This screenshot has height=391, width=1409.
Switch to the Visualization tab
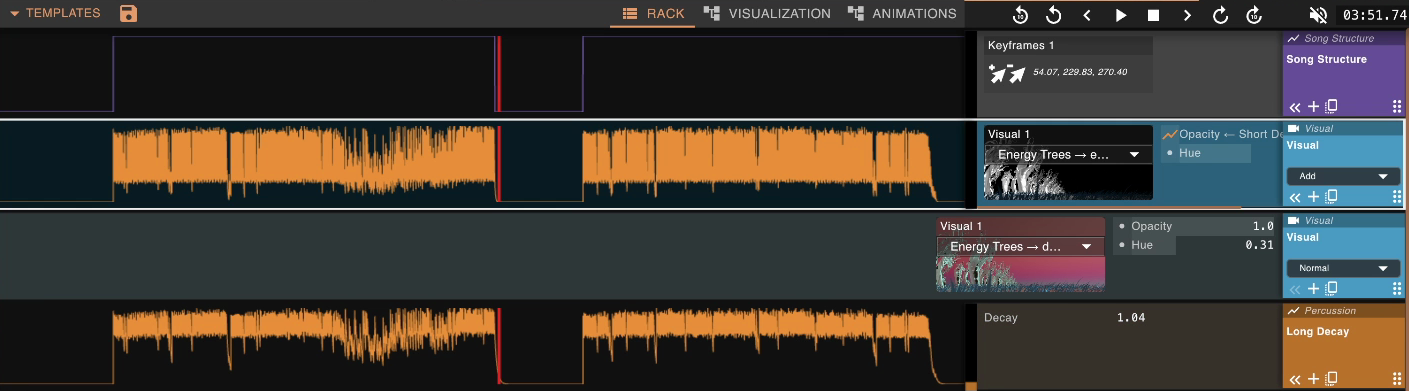point(767,14)
